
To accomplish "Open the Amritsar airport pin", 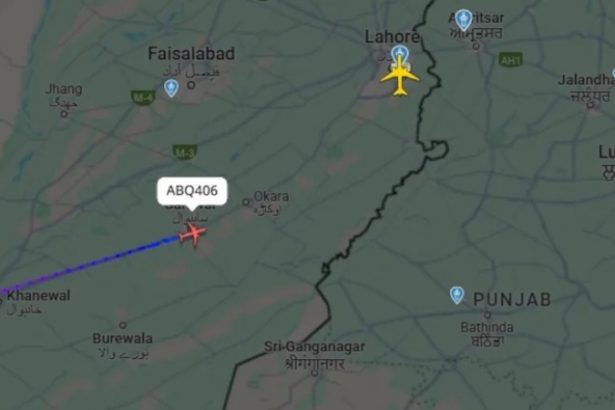I will (464, 20).
